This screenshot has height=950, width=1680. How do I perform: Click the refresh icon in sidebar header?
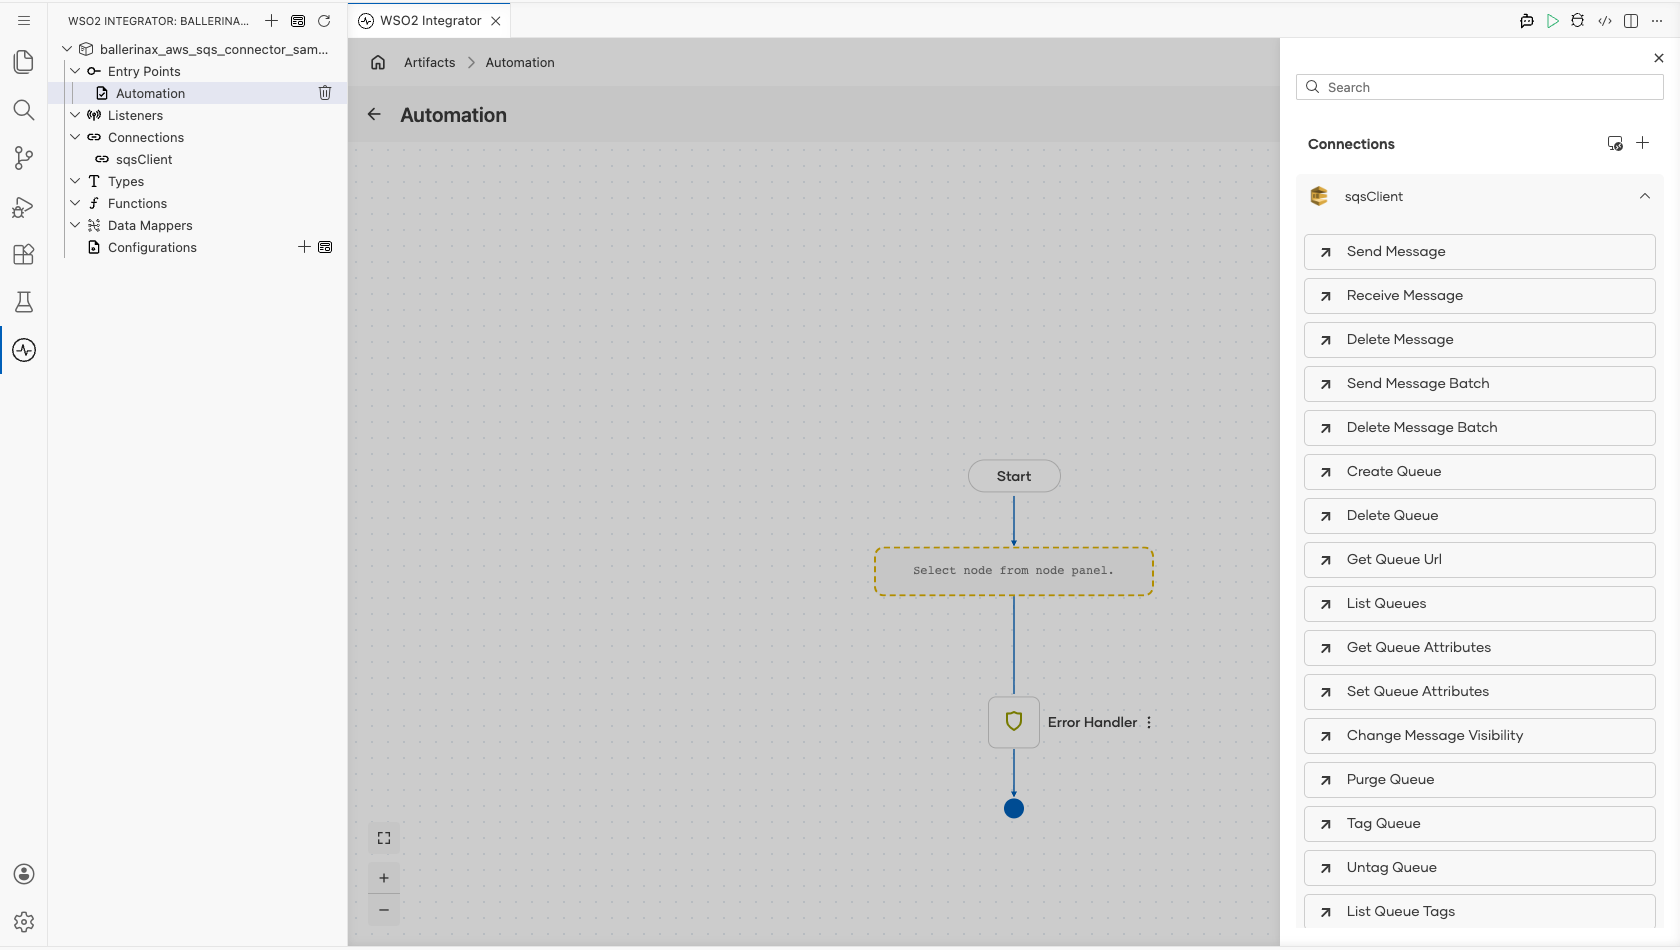tap(324, 20)
